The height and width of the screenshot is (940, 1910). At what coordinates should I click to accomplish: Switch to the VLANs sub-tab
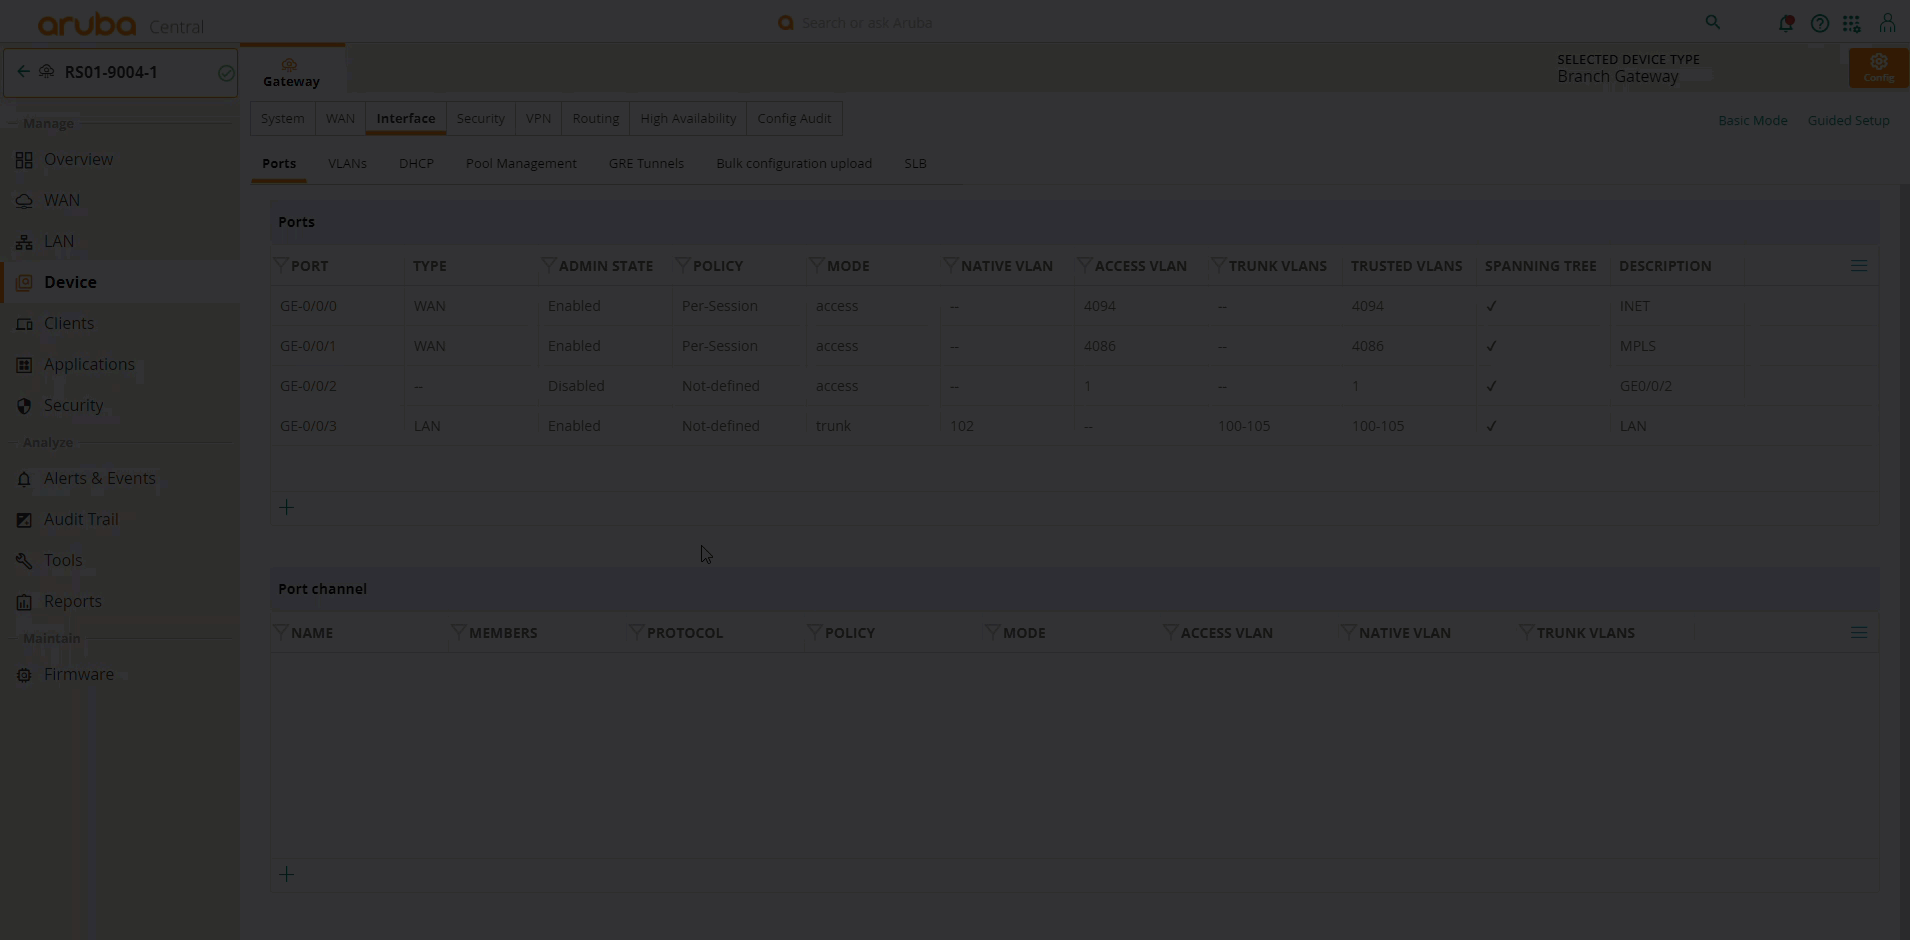tap(347, 163)
